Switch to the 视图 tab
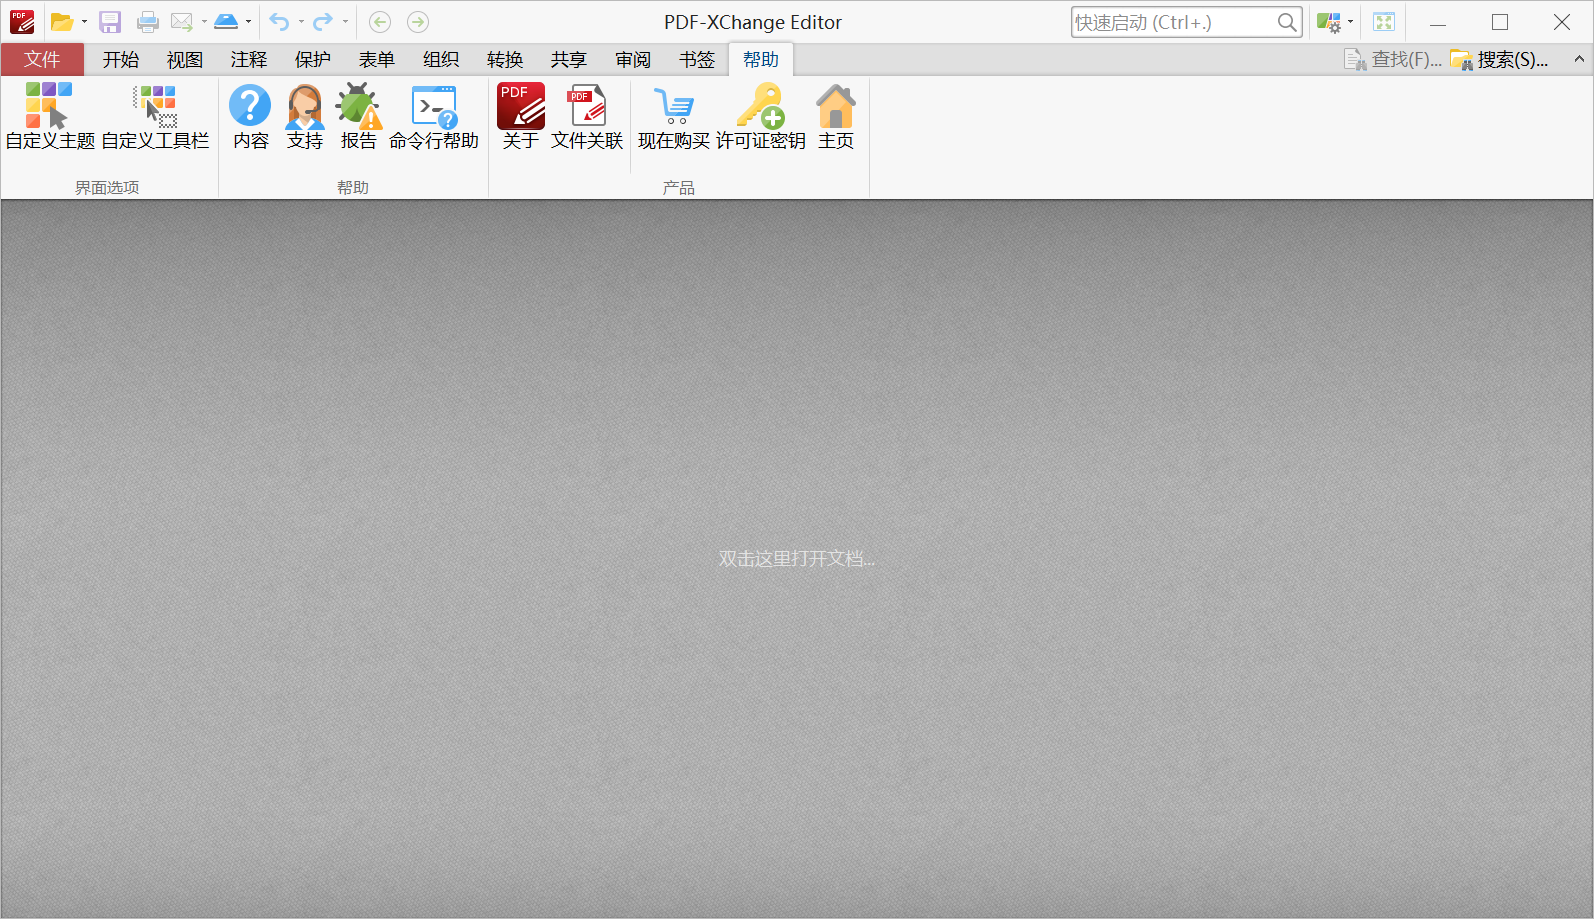This screenshot has height=919, width=1594. [x=185, y=60]
